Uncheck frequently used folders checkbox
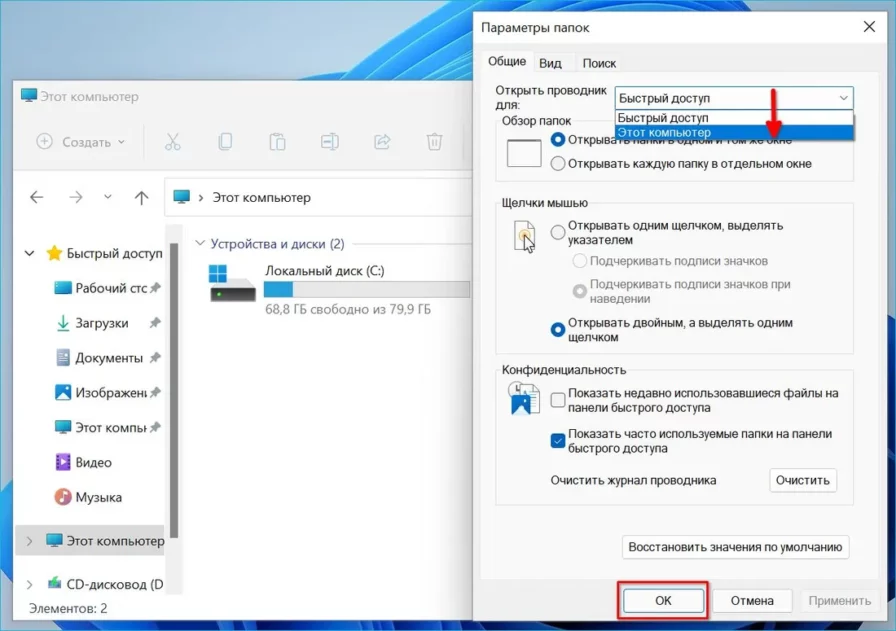This screenshot has height=631, width=896. pyautogui.click(x=558, y=440)
